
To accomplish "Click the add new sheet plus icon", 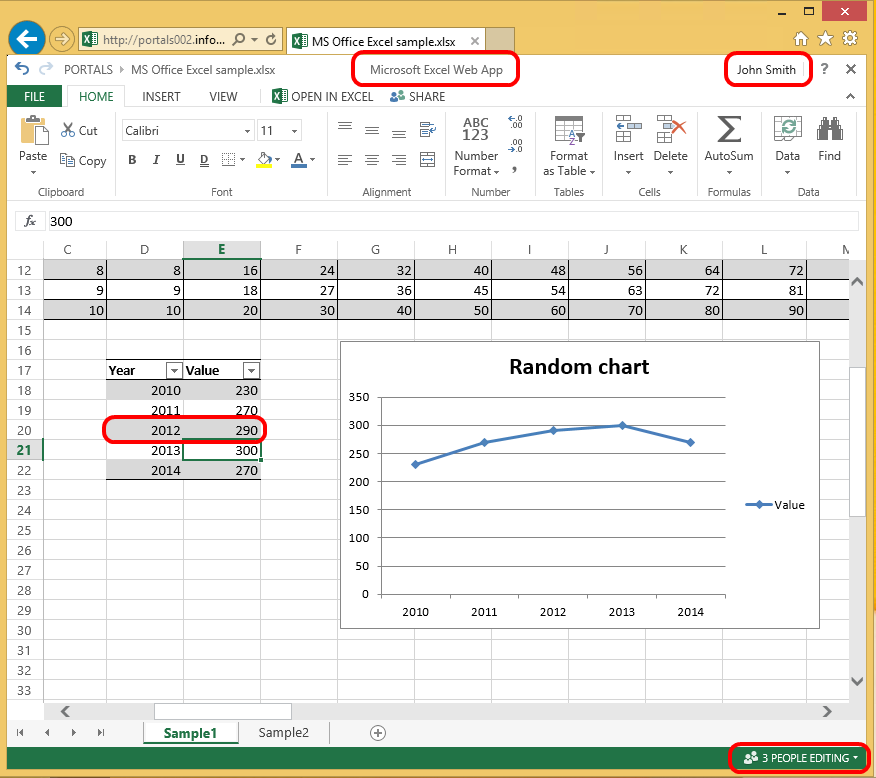I will click(378, 733).
